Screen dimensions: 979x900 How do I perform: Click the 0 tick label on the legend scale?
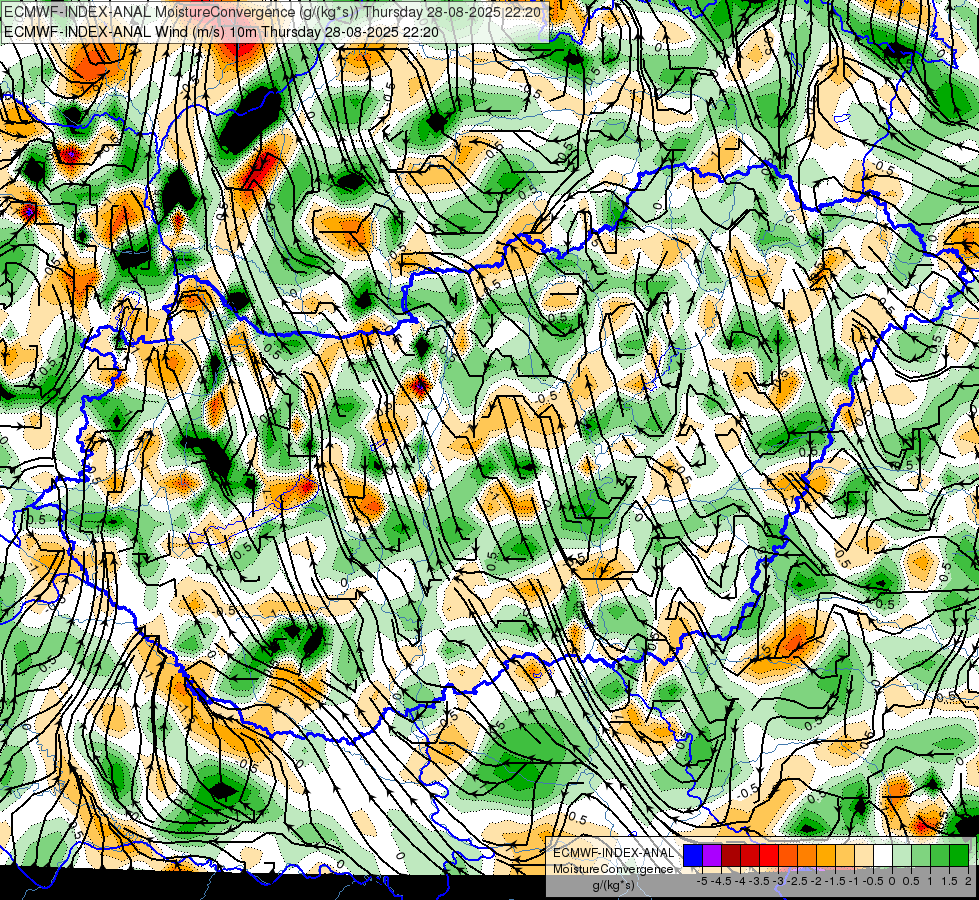pyautogui.click(x=892, y=881)
